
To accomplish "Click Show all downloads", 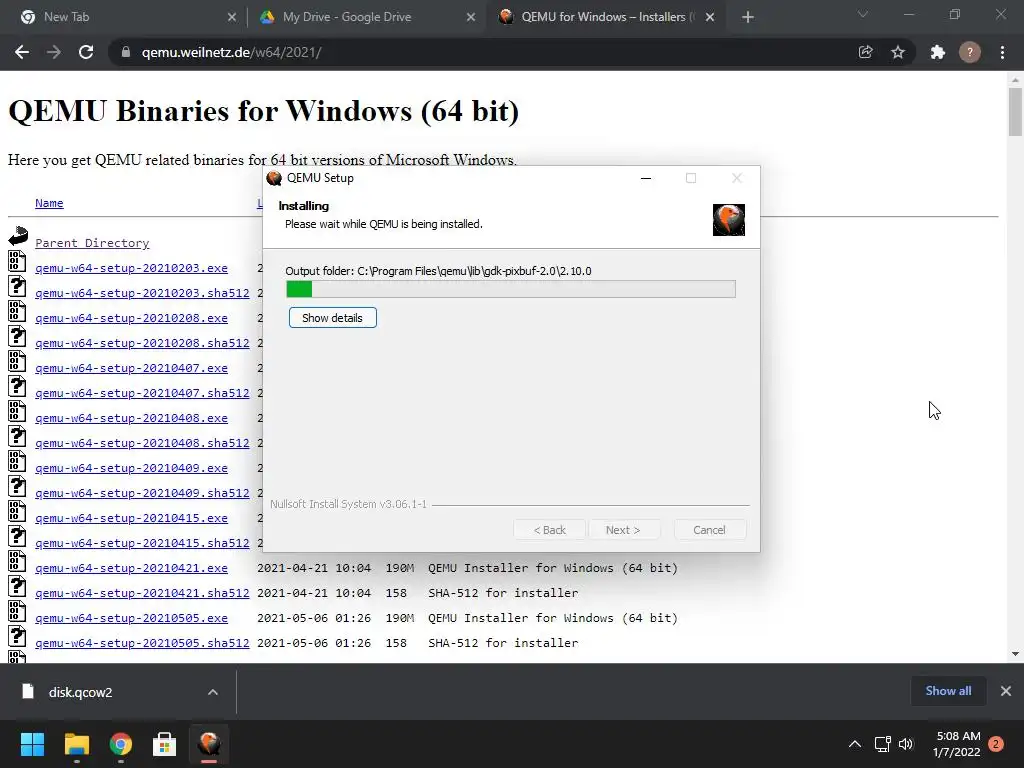I will pos(948,691).
